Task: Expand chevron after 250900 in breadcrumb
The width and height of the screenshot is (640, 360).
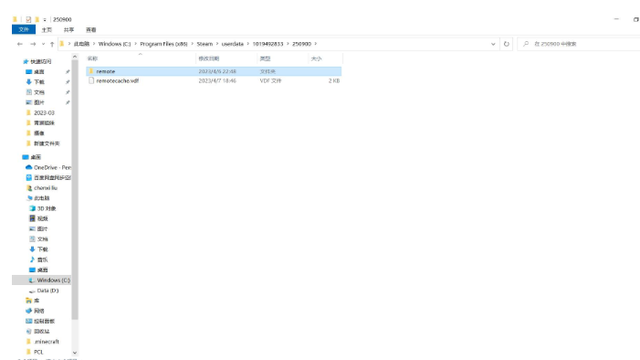Action: (x=316, y=44)
